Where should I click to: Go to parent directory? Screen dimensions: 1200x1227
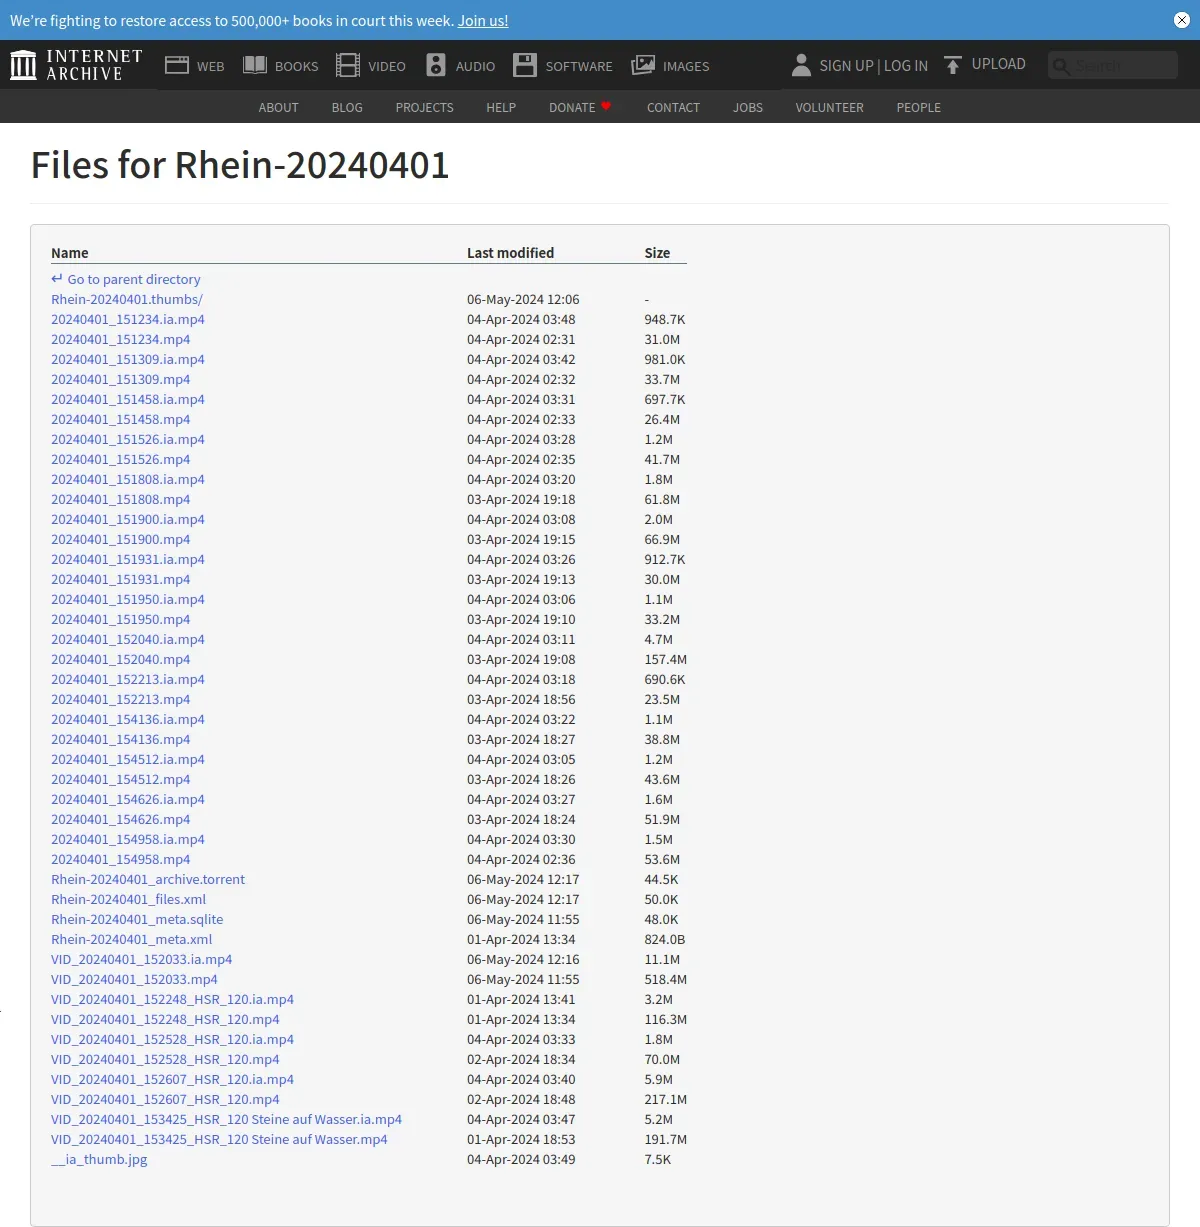tap(126, 279)
